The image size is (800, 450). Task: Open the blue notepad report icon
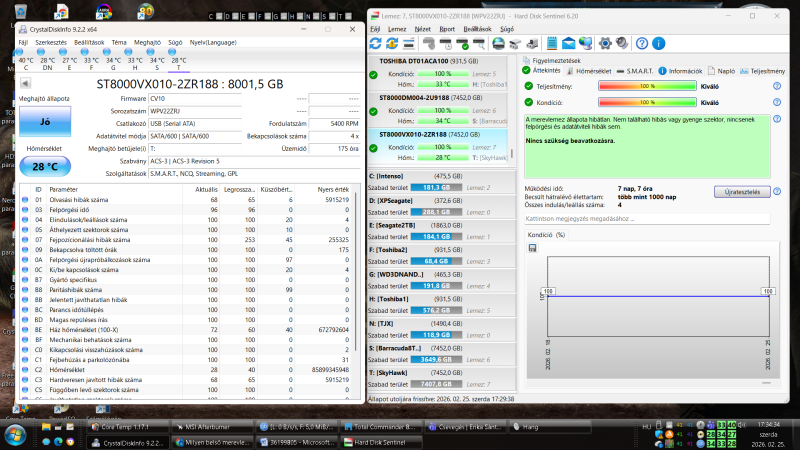point(552,44)
